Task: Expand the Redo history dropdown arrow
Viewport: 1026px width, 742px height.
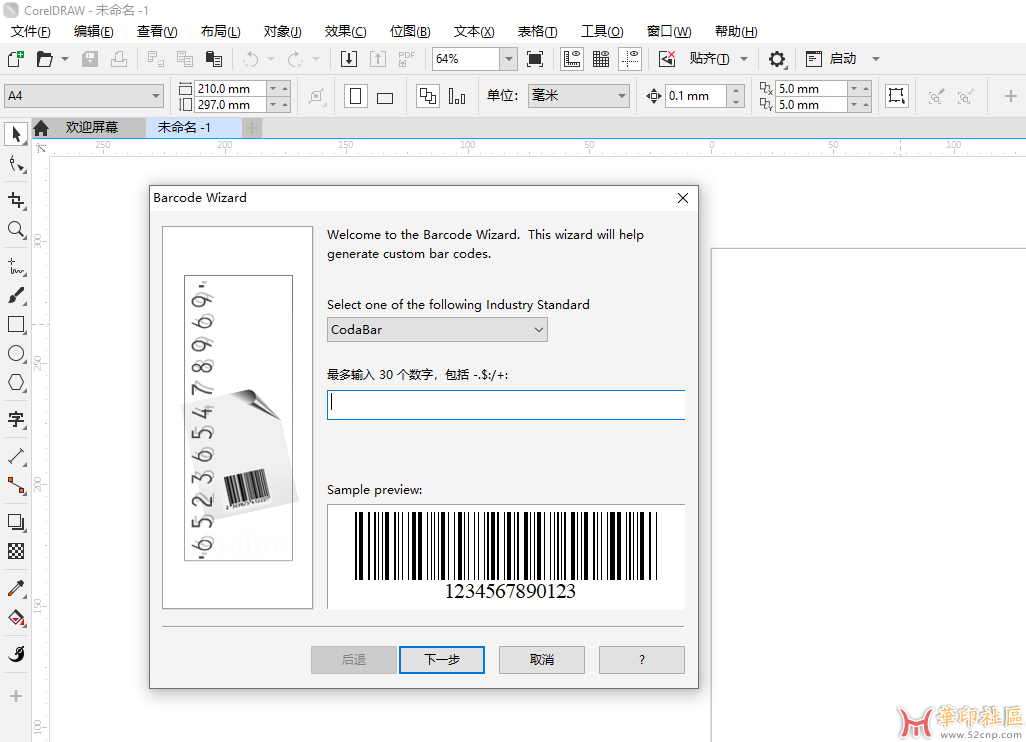Action: point(315,59)
